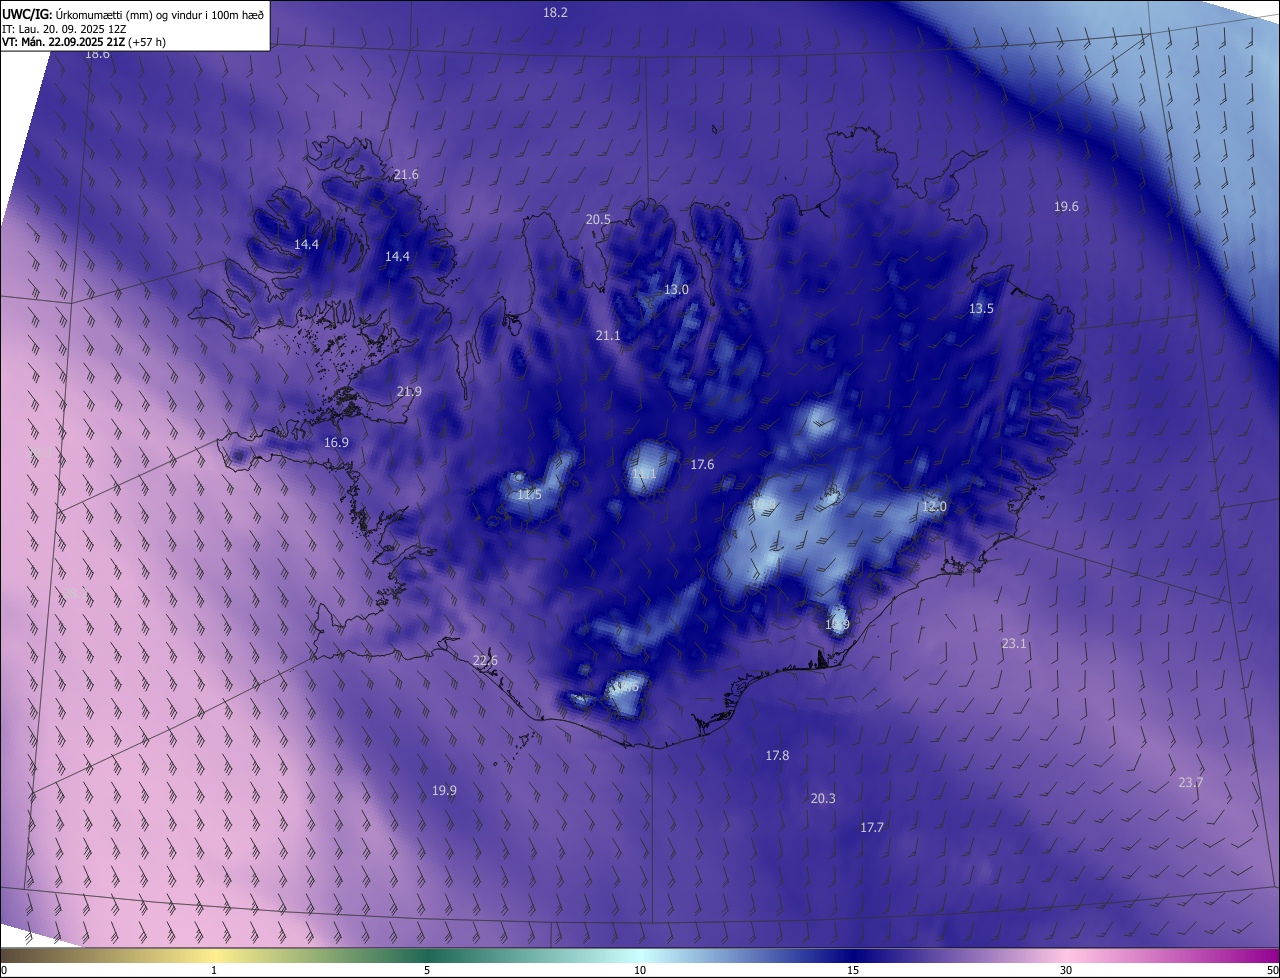Select the 21.1 precipitation reading
This screenshot has height=978, width=1280.
click(608, 336)
